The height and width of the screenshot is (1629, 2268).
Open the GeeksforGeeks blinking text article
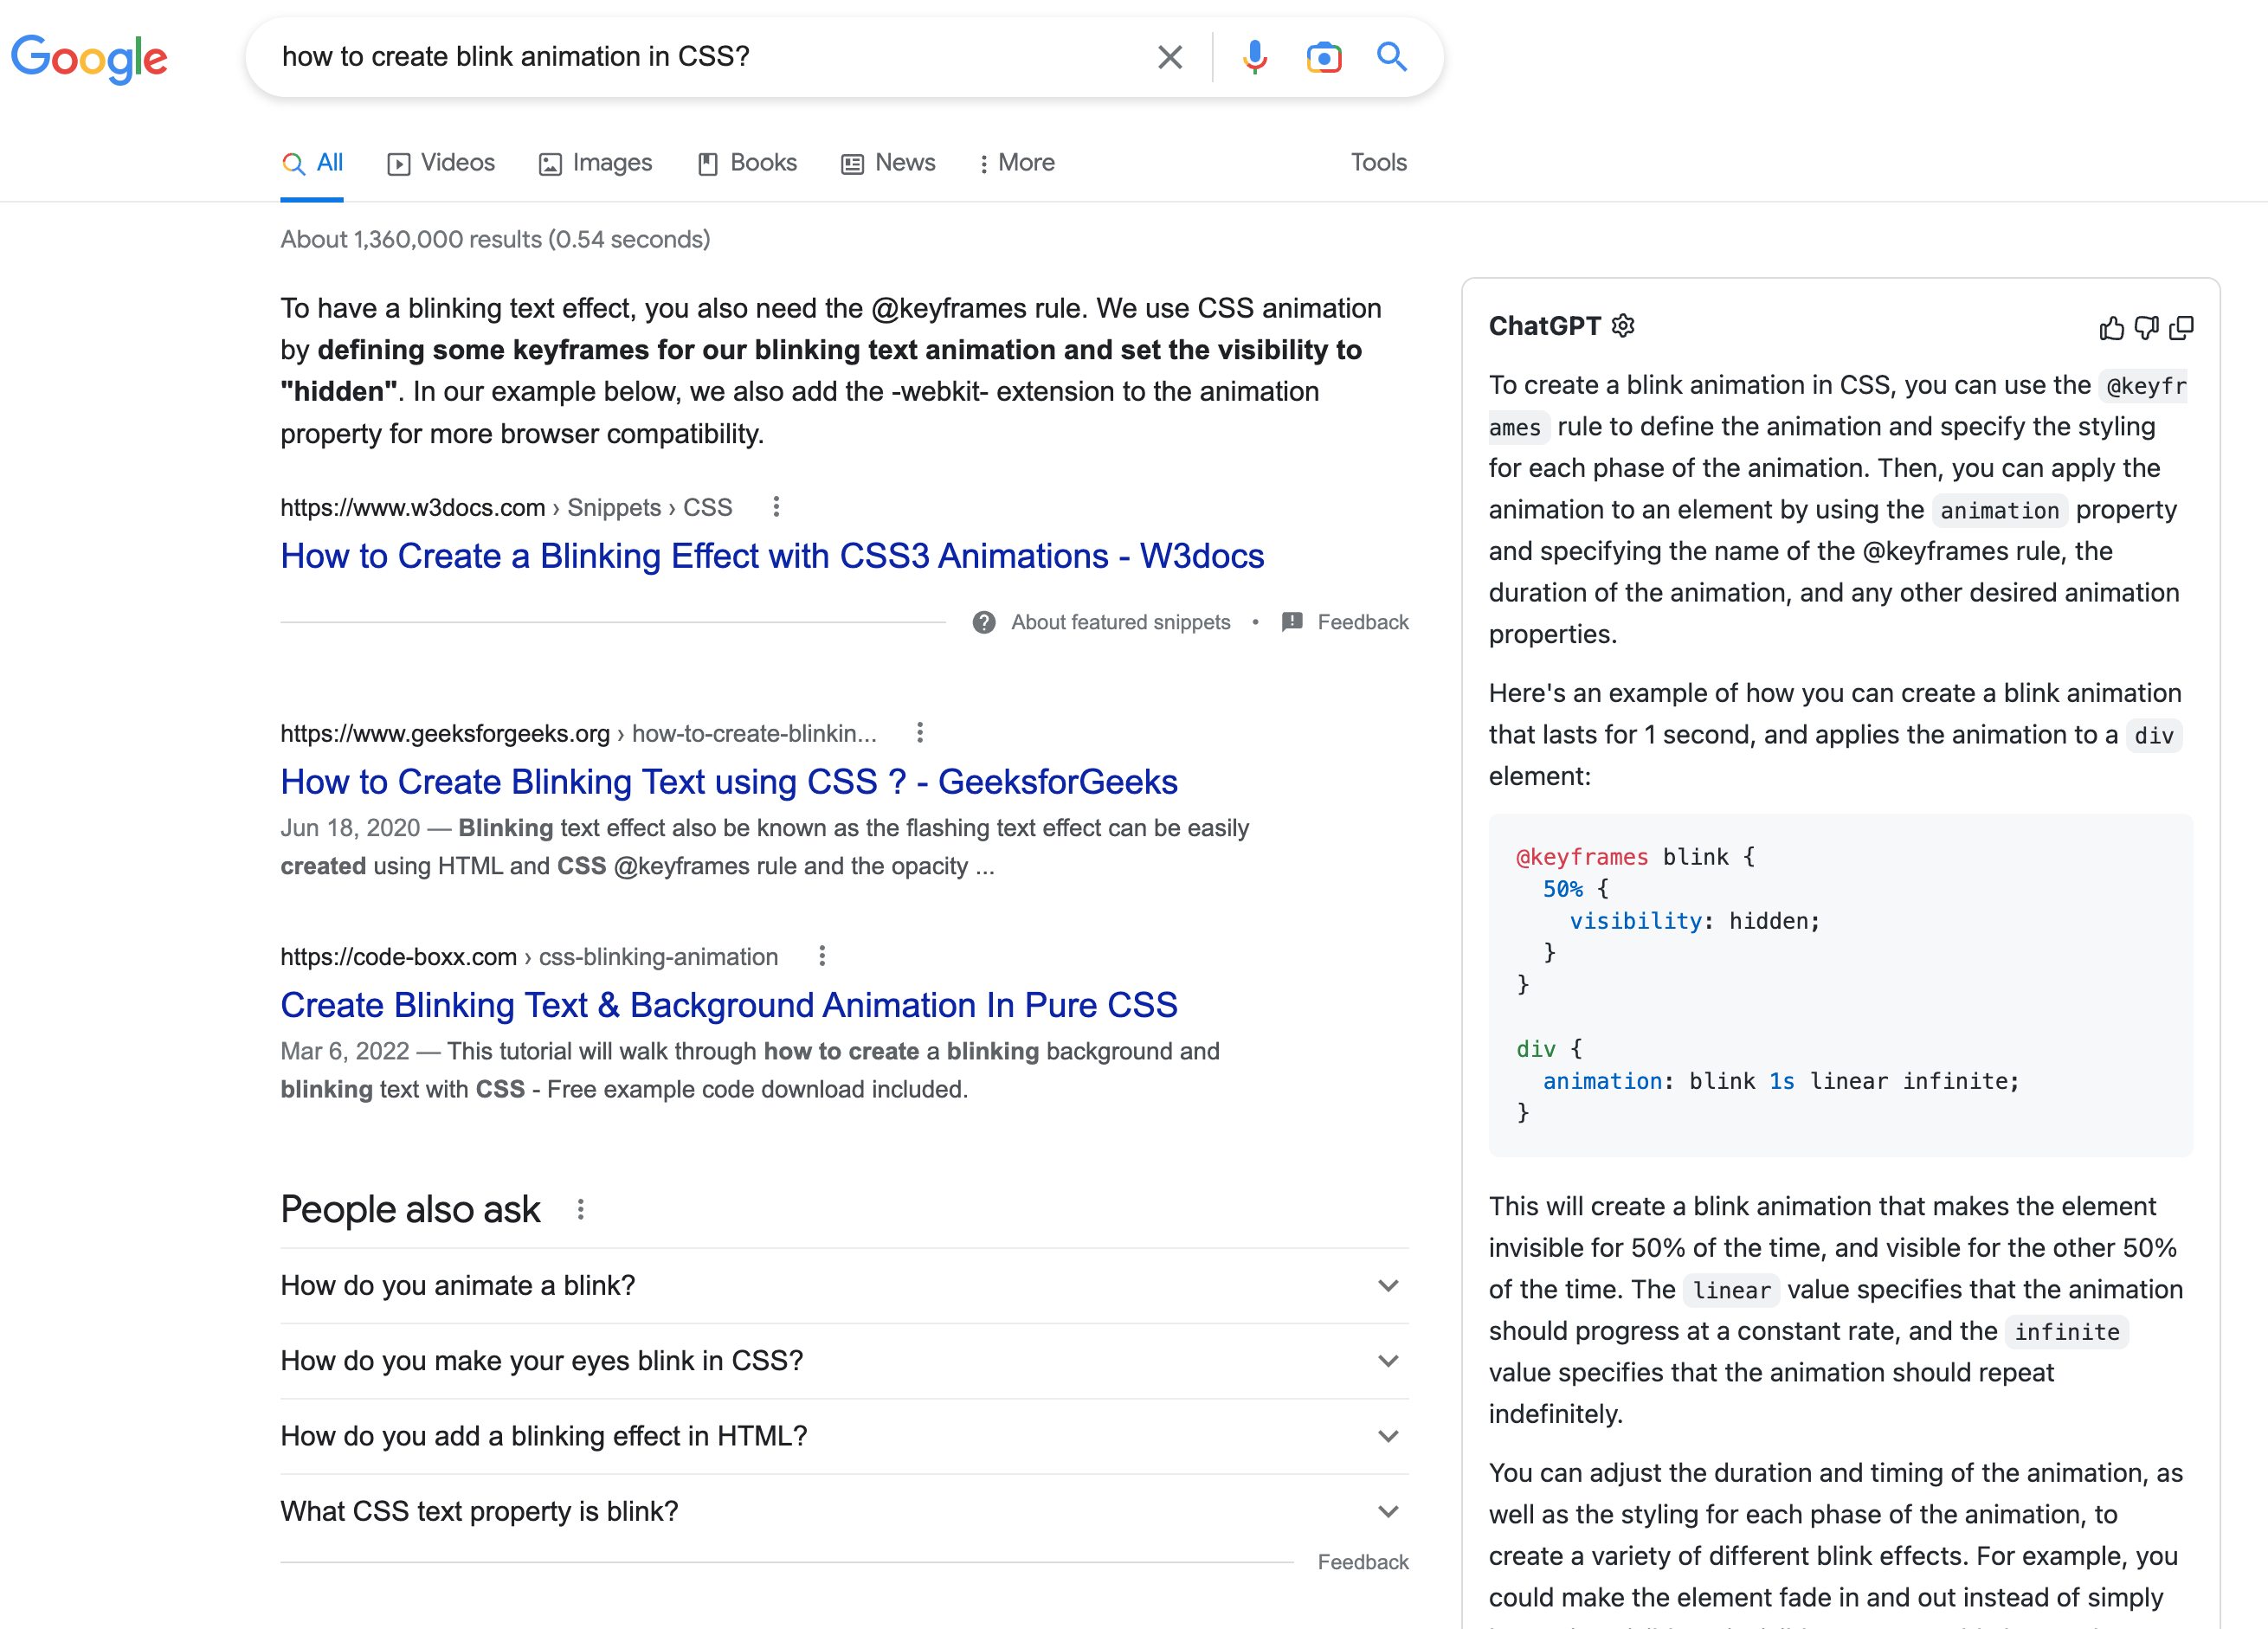point(728,781)
